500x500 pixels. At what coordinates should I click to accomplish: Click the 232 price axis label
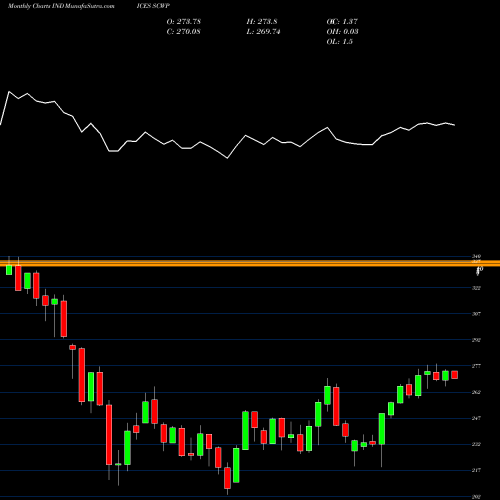476,444
